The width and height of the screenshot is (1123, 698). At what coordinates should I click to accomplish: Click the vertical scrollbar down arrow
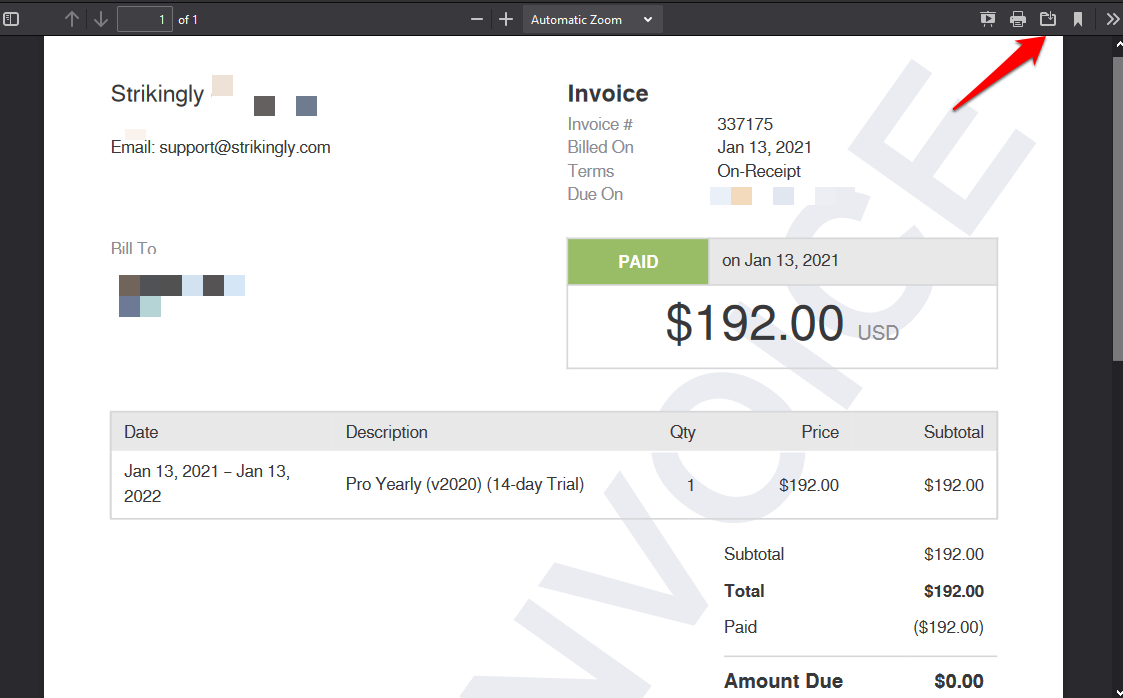point(1118,691)
